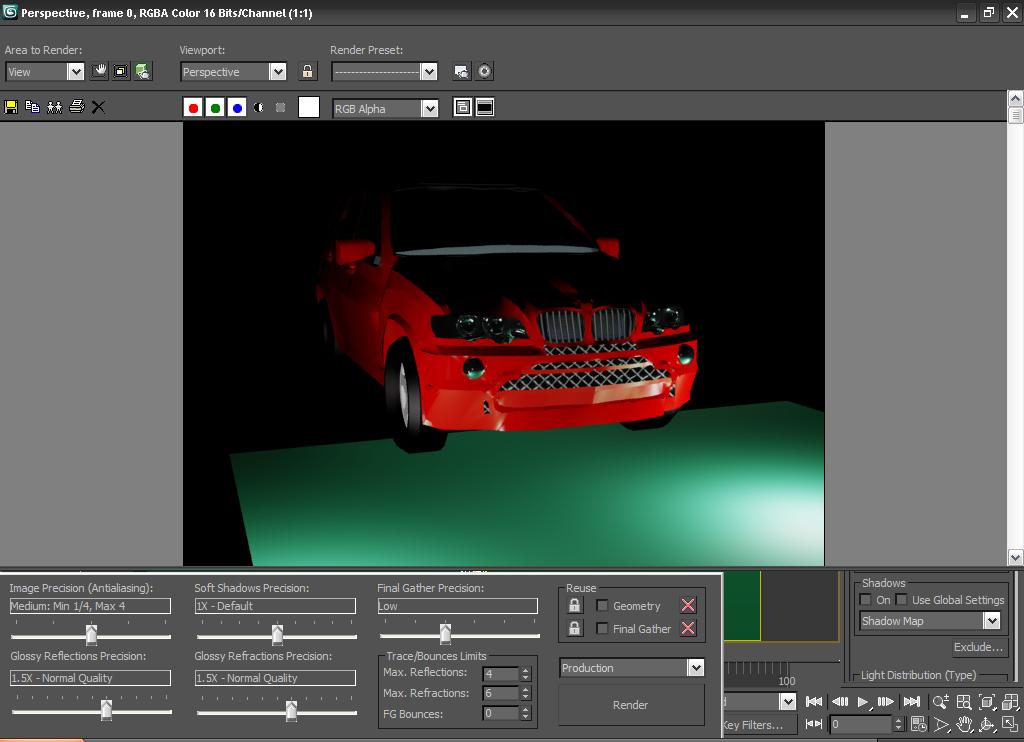The width and height of the screenshot is (1024, 742).
Task: Toggle the viewport lock icon
Action: point(308,71)
